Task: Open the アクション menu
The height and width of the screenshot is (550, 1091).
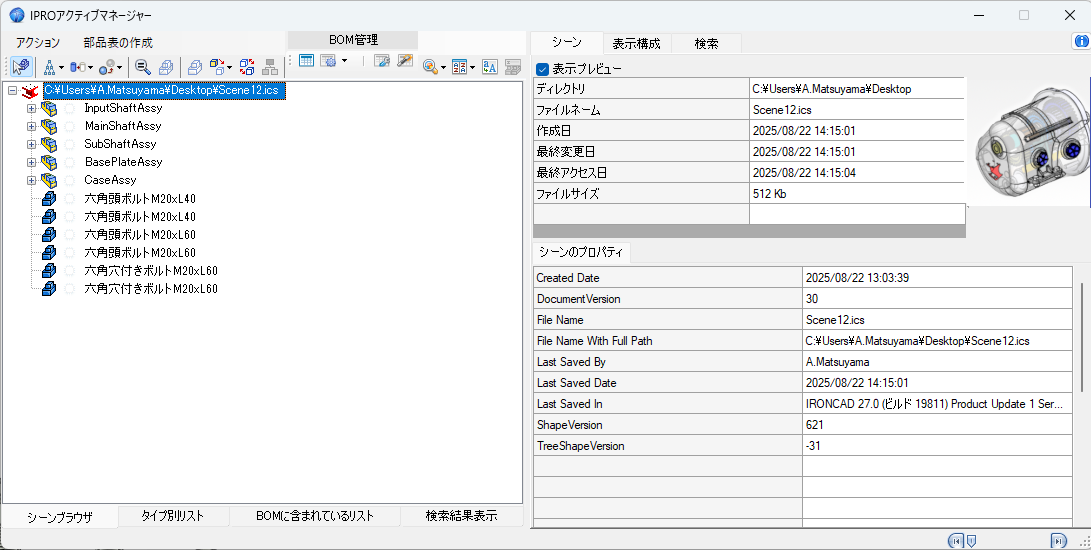Action: coord(38,43)
